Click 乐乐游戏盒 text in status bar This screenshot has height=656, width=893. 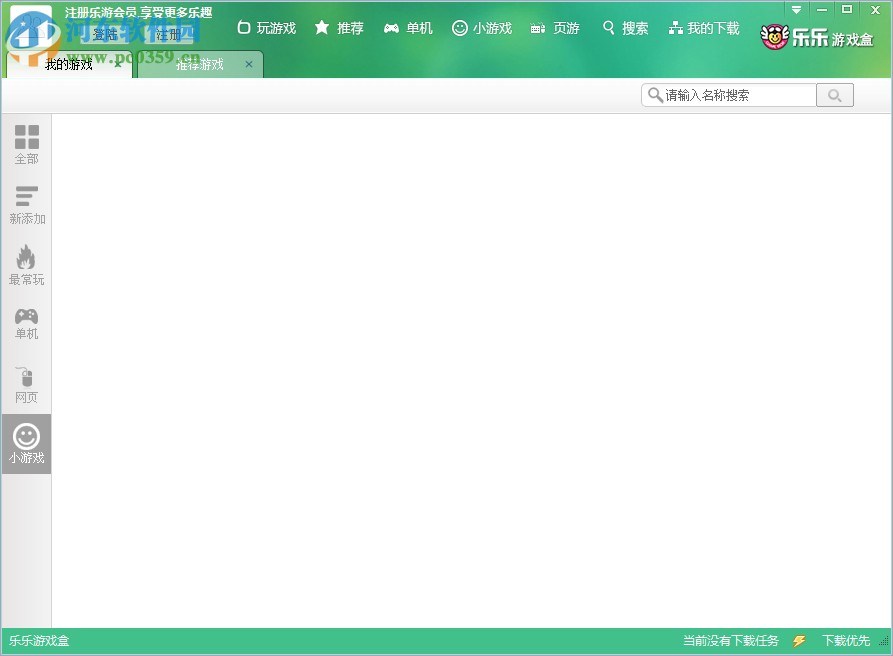39,641
